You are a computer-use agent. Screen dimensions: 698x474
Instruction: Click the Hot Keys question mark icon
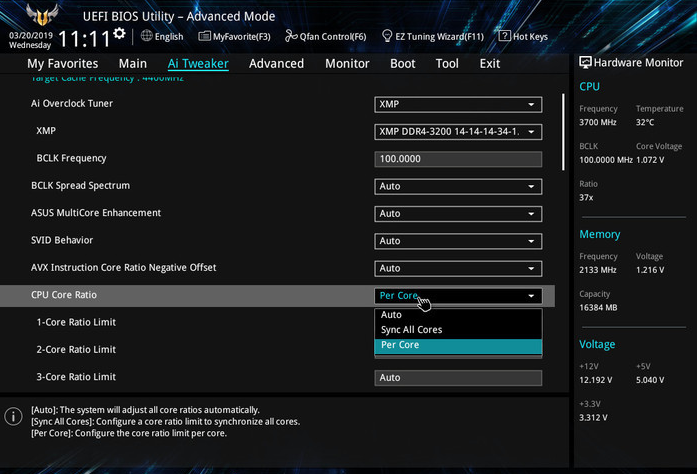click(x=505, y=36)
